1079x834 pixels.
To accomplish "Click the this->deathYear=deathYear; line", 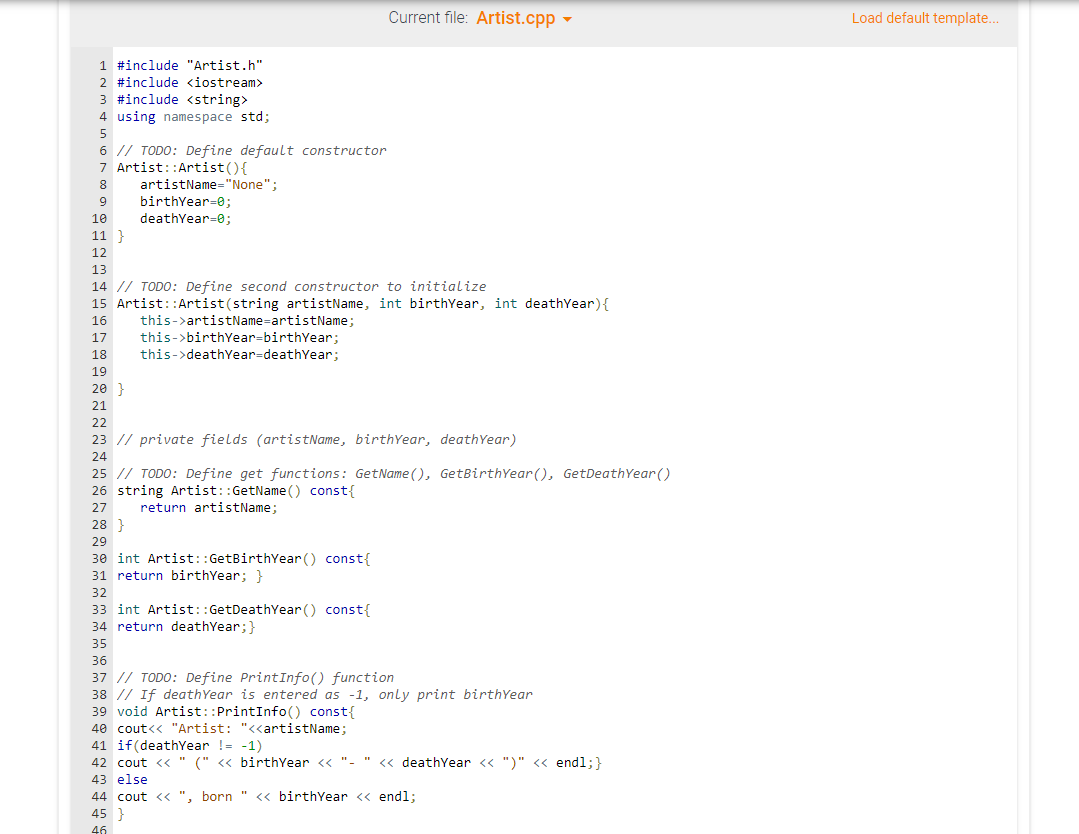I will 240,355.
